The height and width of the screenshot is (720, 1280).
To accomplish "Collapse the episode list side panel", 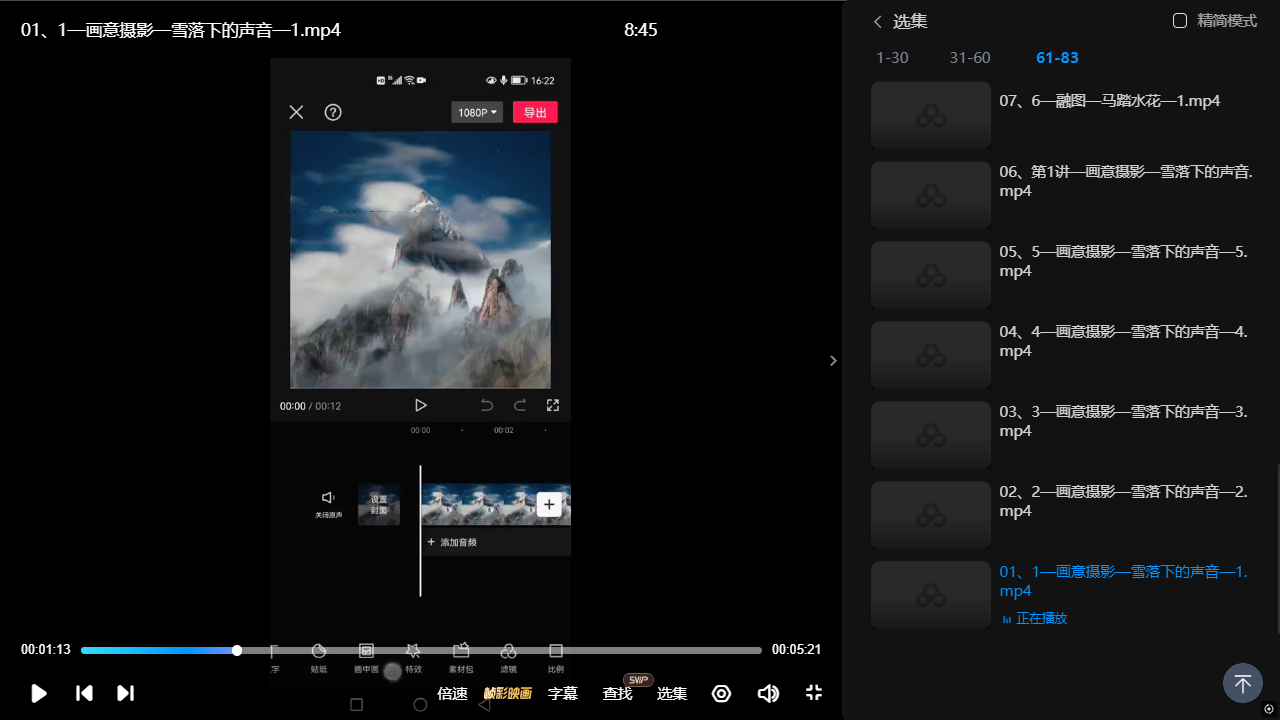I will tap(833, 361).
